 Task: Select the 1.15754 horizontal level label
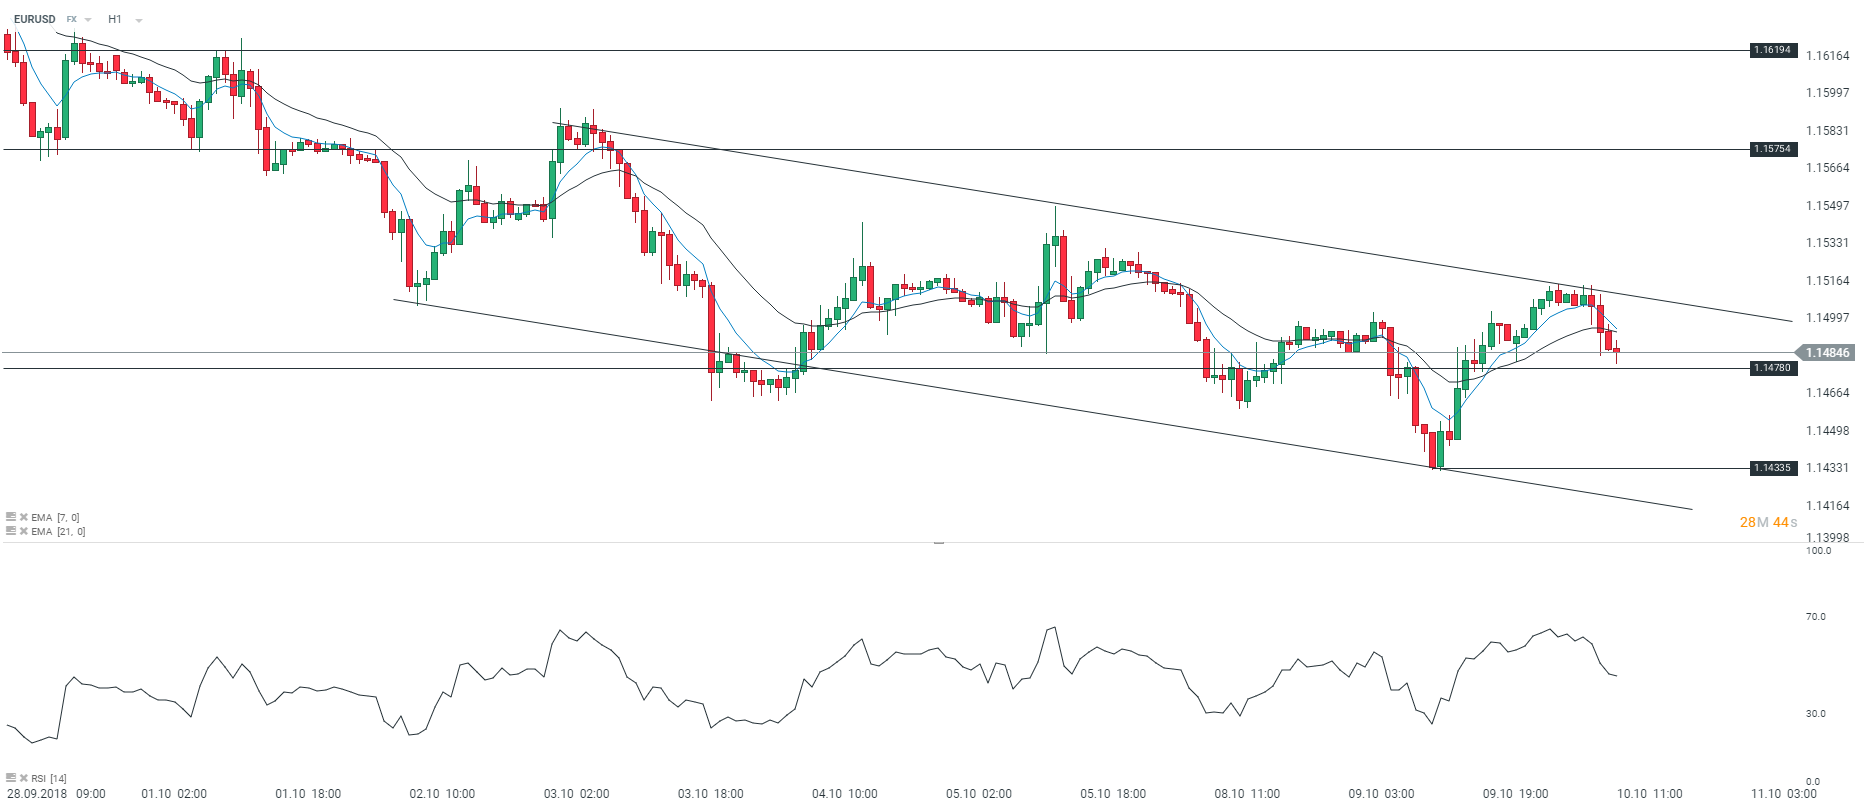(1773, 149)
